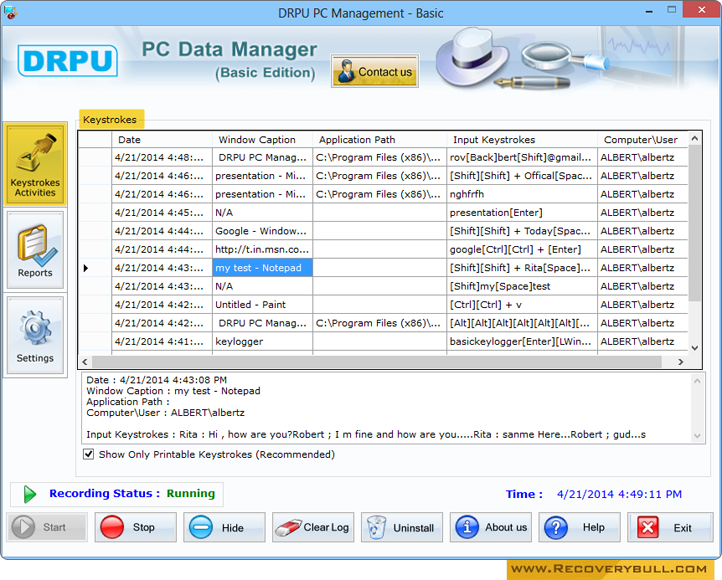Viewport: 722px width, 580px height.
Task: Click details pane scroll up arrow
Action: pyautogui.click(x=697, y=381)
